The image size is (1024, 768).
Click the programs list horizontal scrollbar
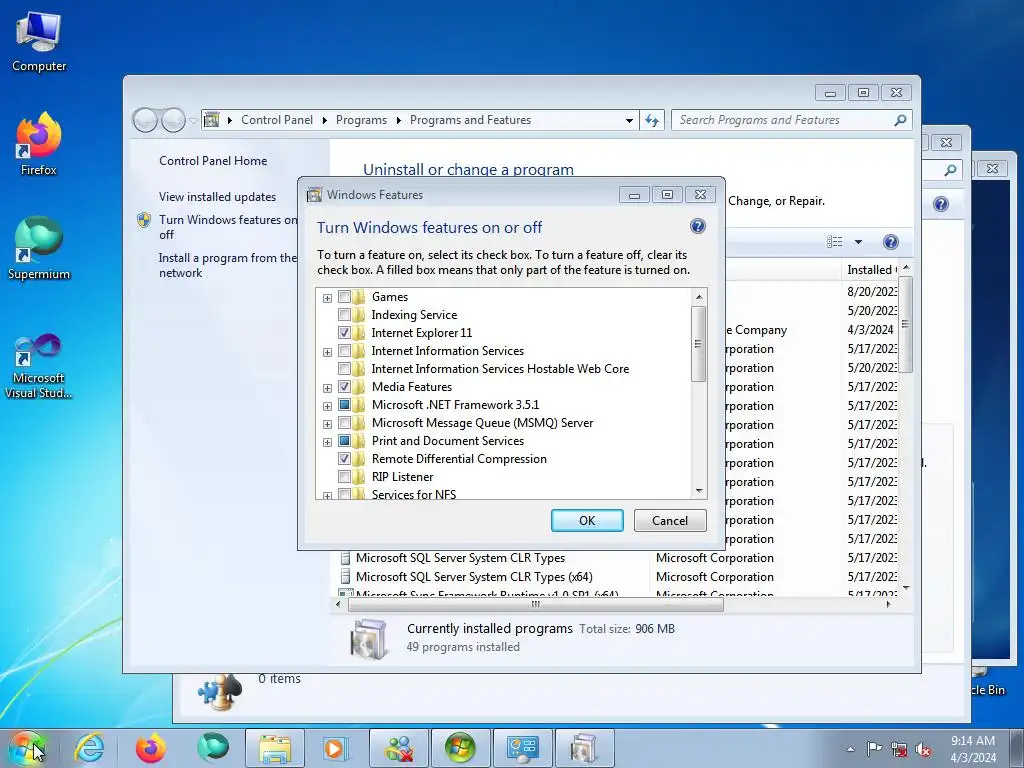point(536,605)
